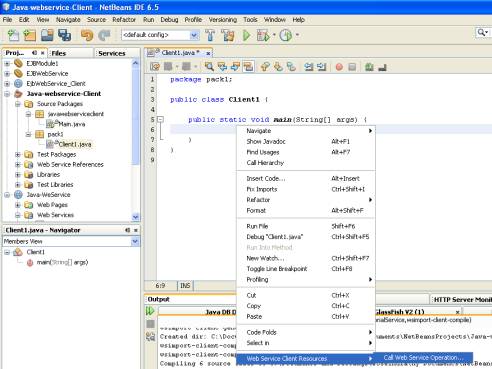Select Client1.java in Projects tree
The image size is (492, 369).
(x=75, y=144)
